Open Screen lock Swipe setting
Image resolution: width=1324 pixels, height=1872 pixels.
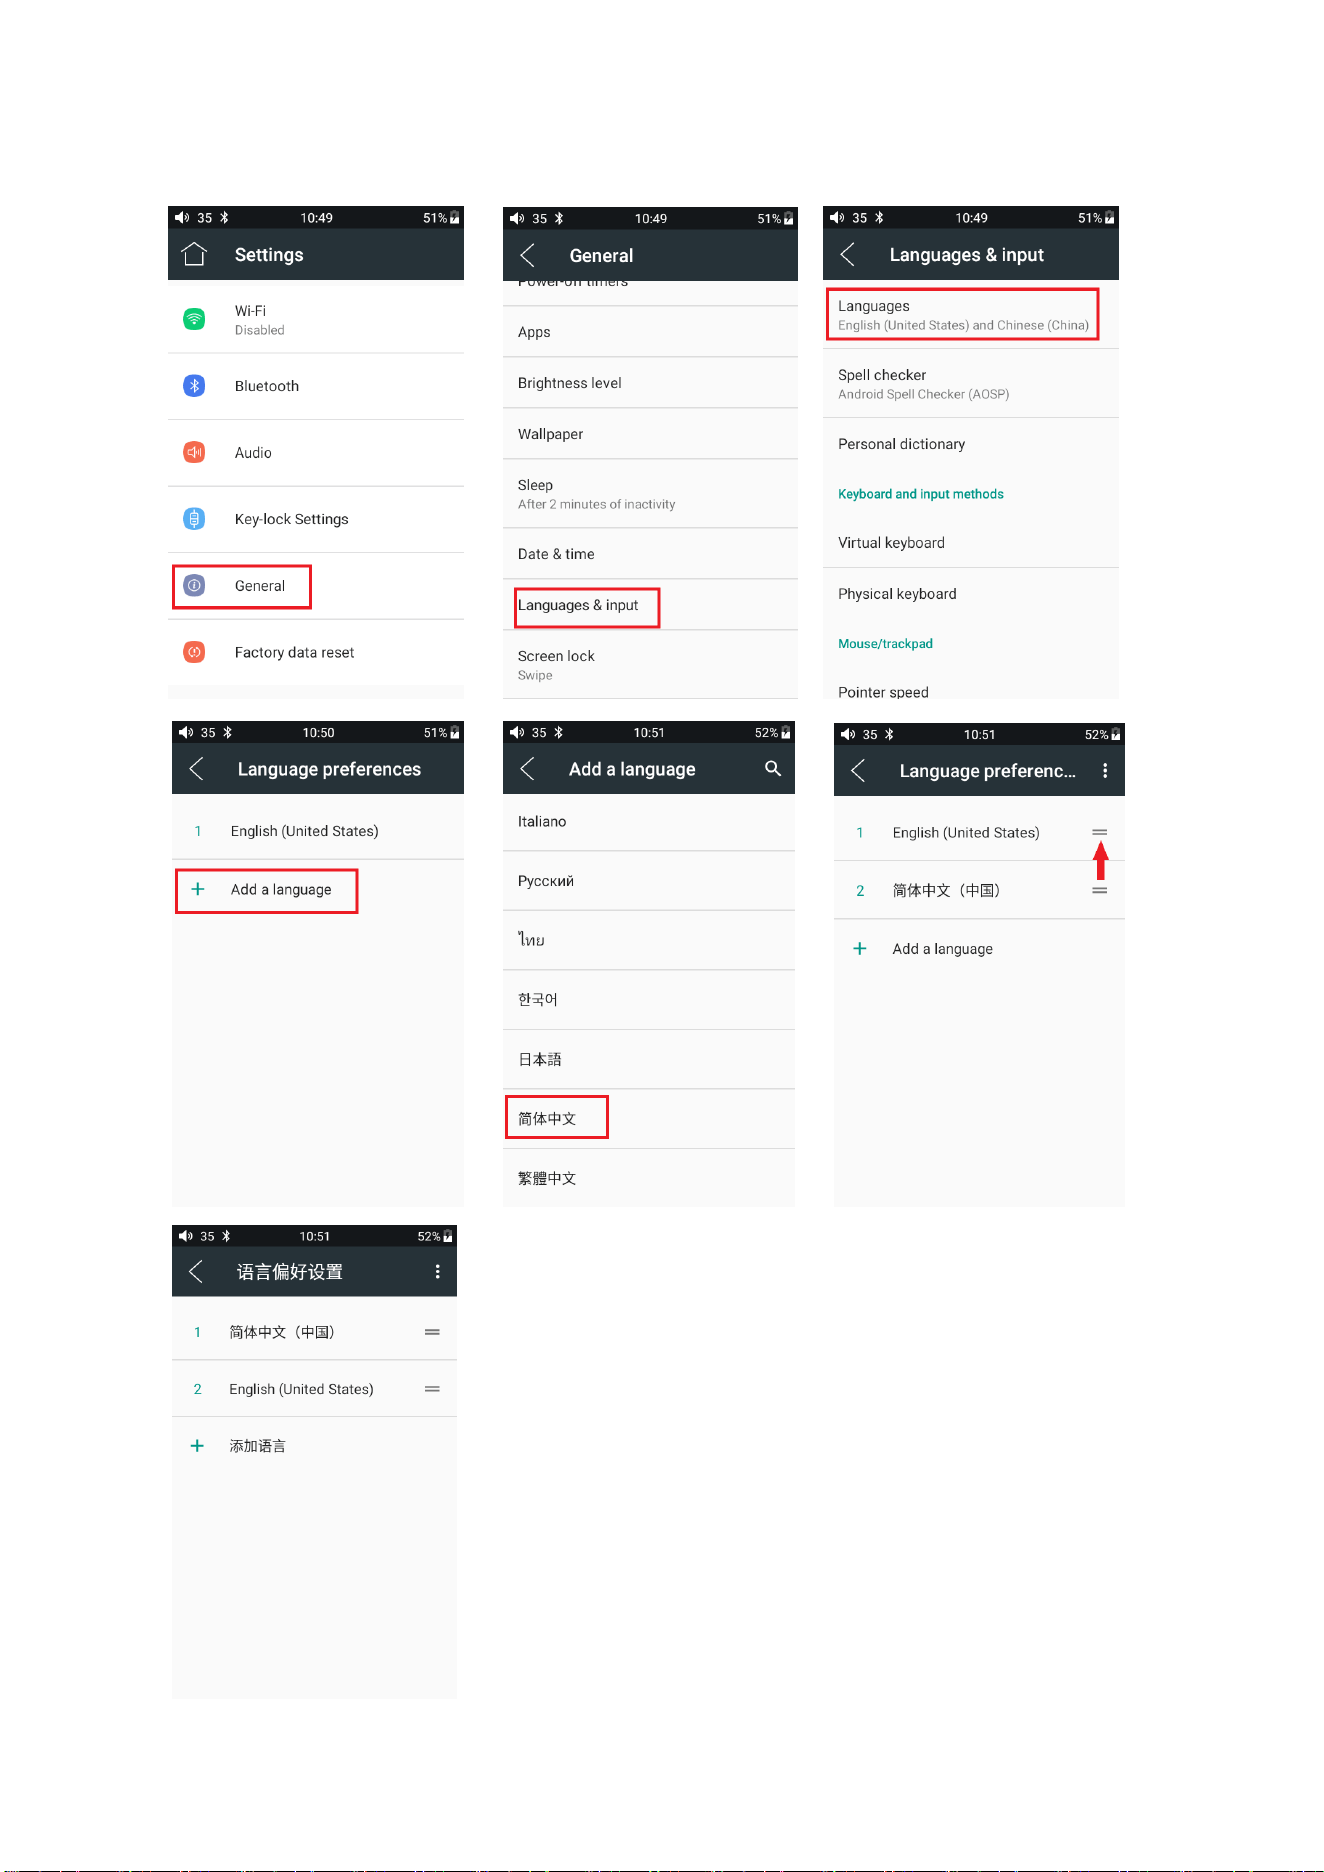650,665
